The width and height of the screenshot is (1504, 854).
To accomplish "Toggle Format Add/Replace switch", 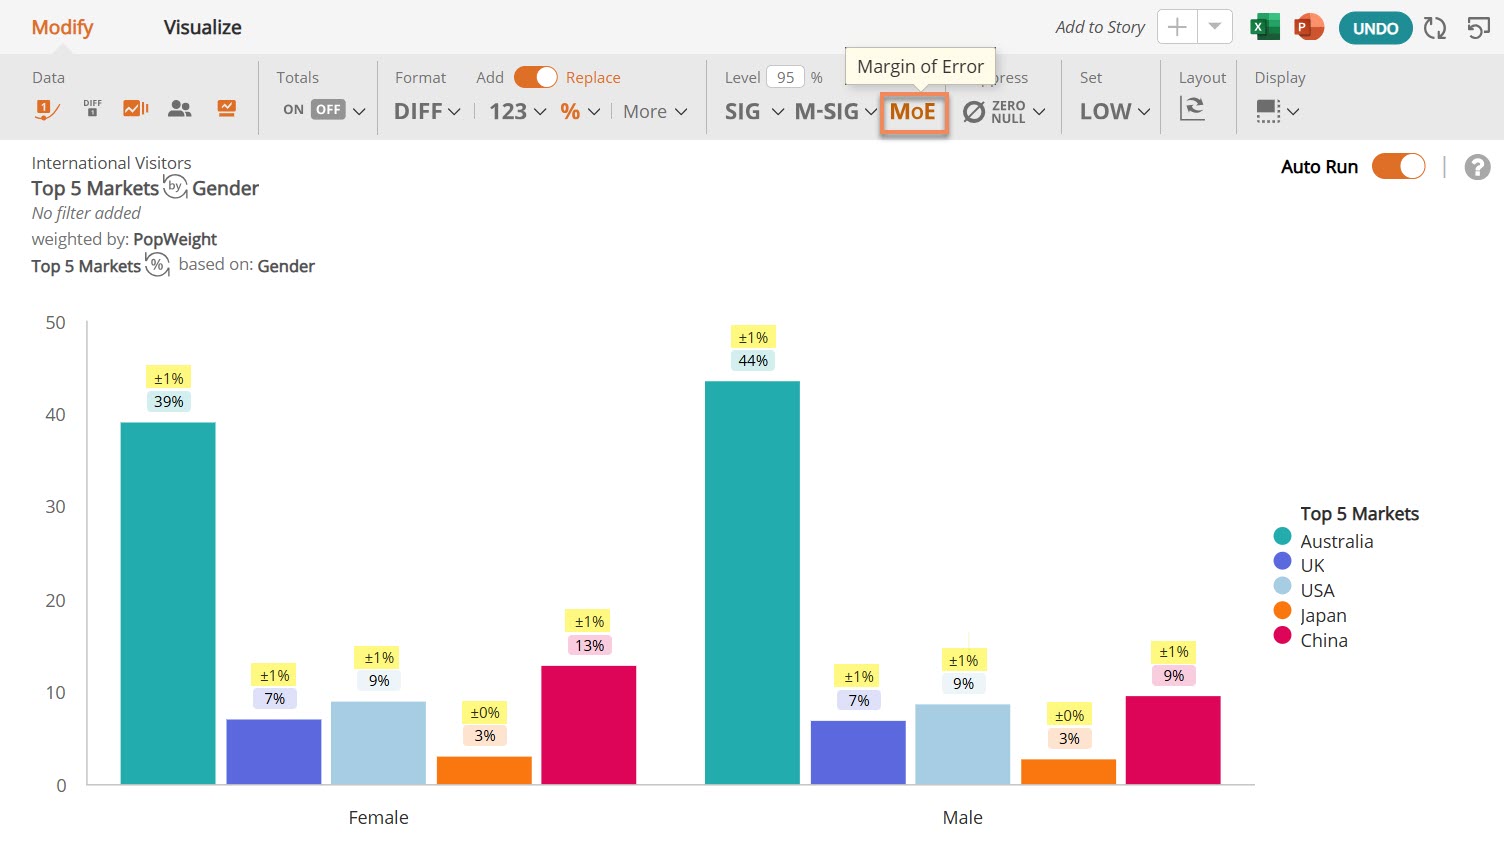I will 535,77.
